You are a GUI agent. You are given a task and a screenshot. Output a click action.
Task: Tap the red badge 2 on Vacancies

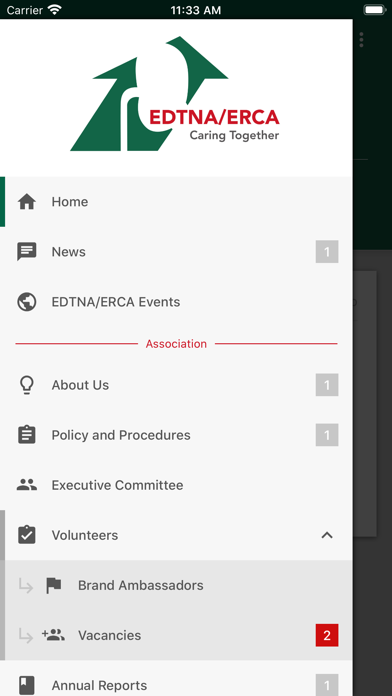pyautogui.click(x=327, y=635)
